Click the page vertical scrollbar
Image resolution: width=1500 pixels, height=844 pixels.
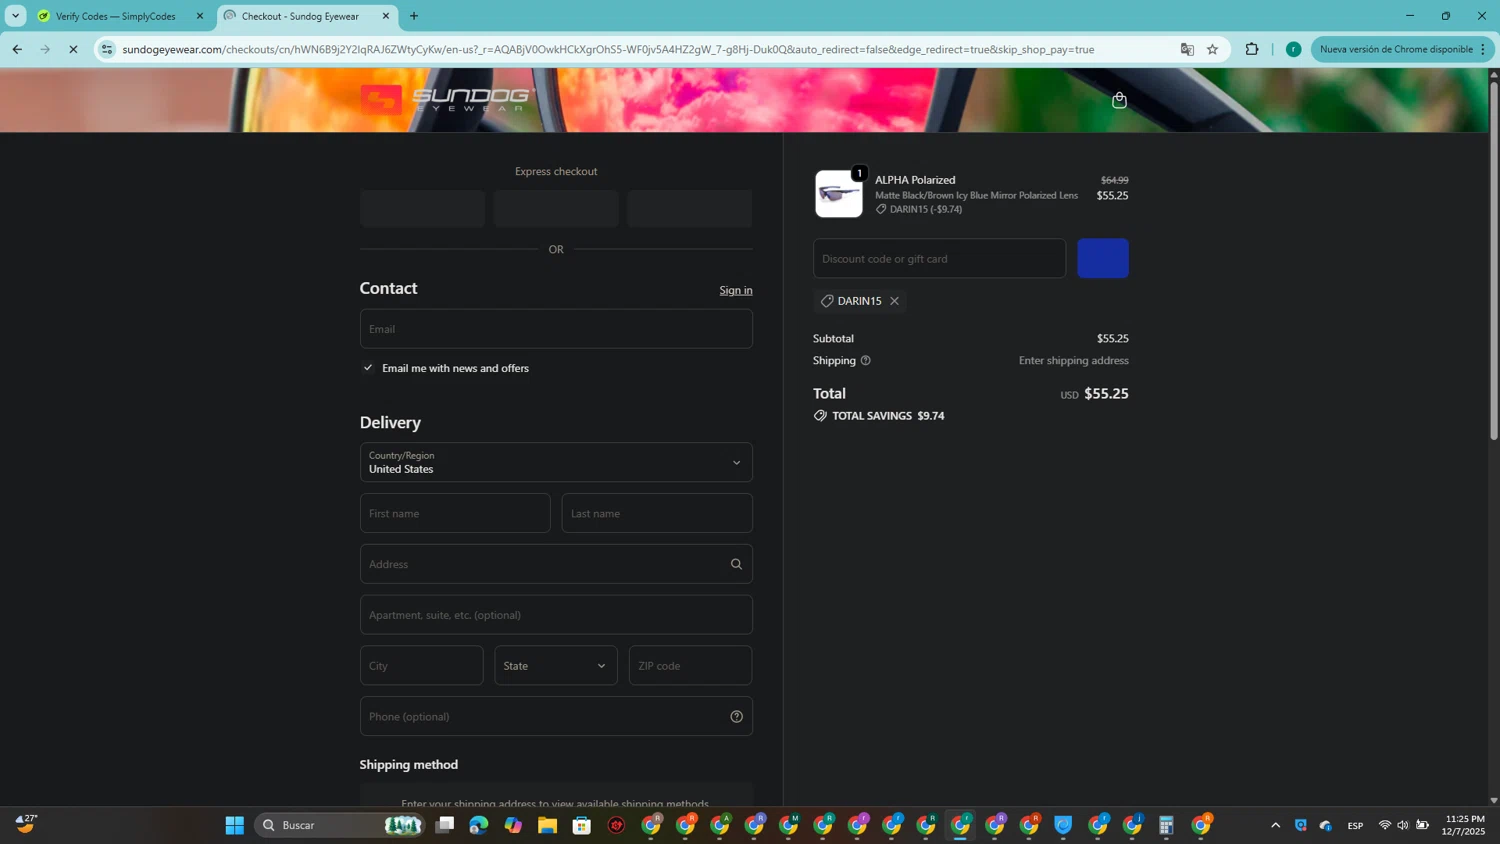pos(1494,260)
